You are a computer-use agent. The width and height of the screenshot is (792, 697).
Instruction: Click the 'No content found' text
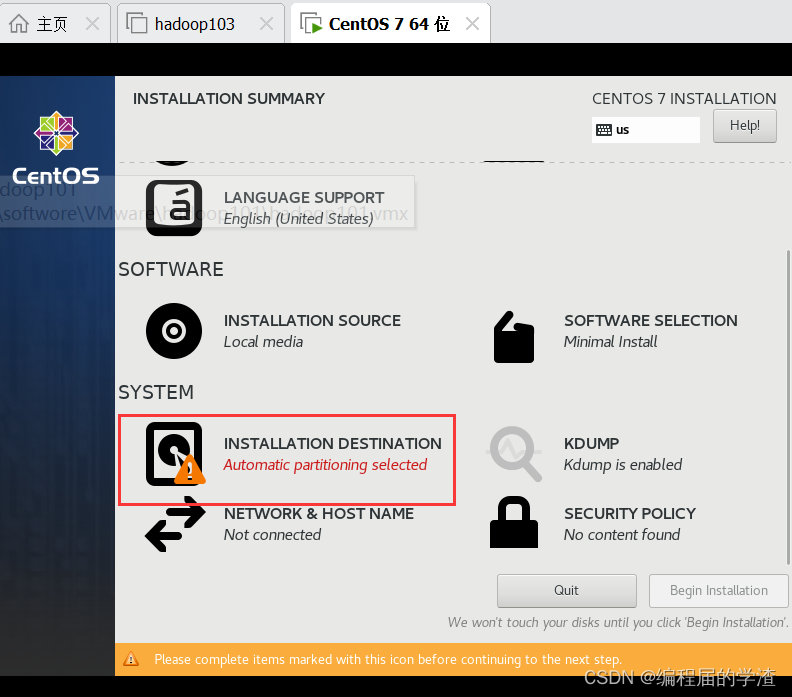click(622, 535)
